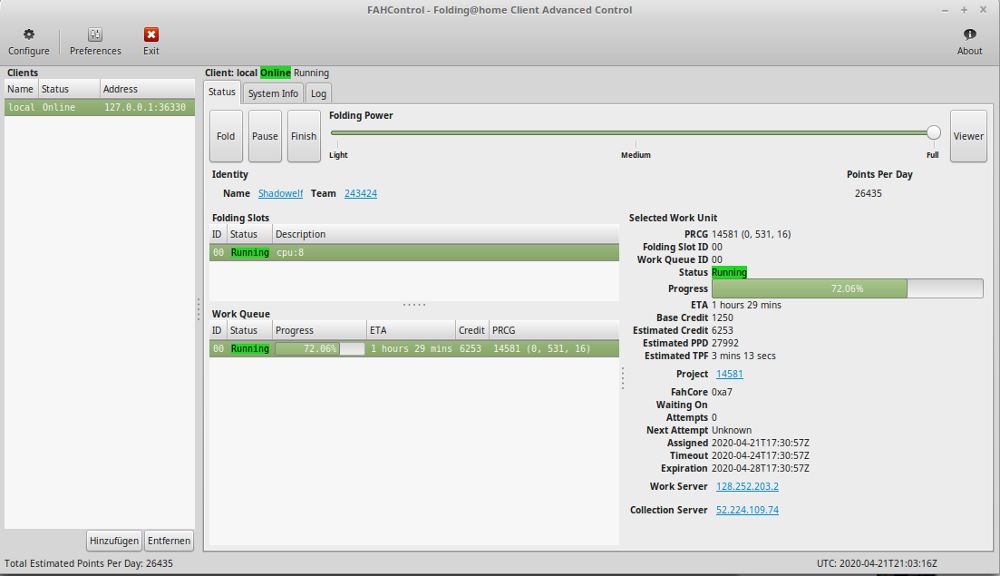Click the Clients Address column header
The image size is (1000, 576).
[147, 89]
